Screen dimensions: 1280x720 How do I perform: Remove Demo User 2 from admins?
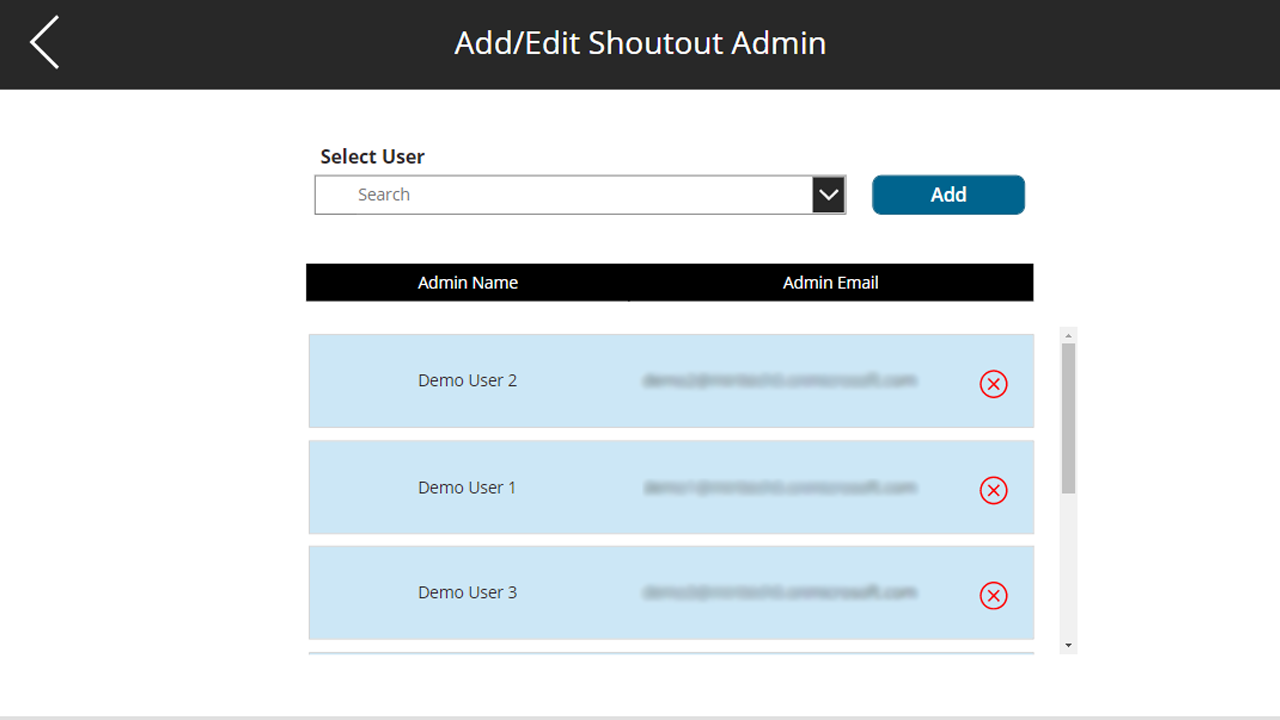click(x=993, y=384)
